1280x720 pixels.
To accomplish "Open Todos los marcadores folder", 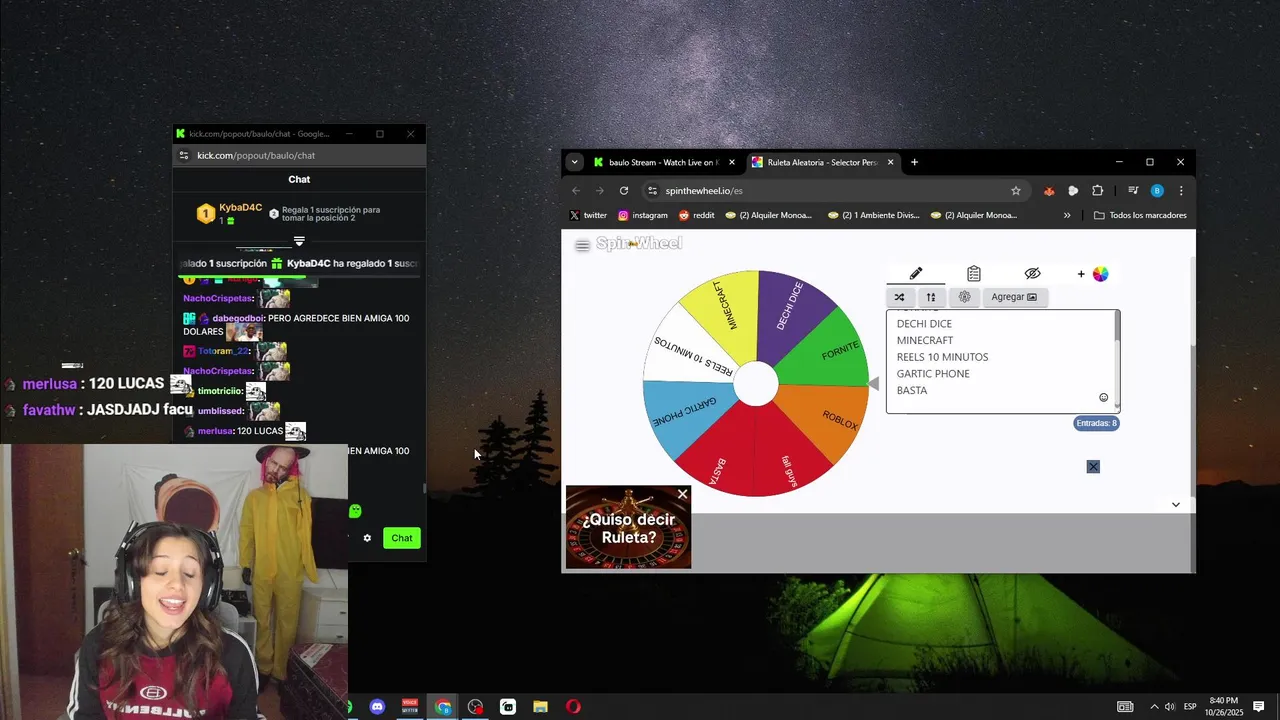I will [x=1140, y=215].
